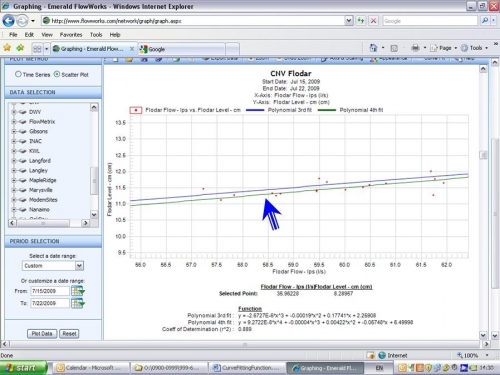Switch to Calendar - Microsoft taskbar button
Viewport: 500px width, 375px height.
coord(92,368)
